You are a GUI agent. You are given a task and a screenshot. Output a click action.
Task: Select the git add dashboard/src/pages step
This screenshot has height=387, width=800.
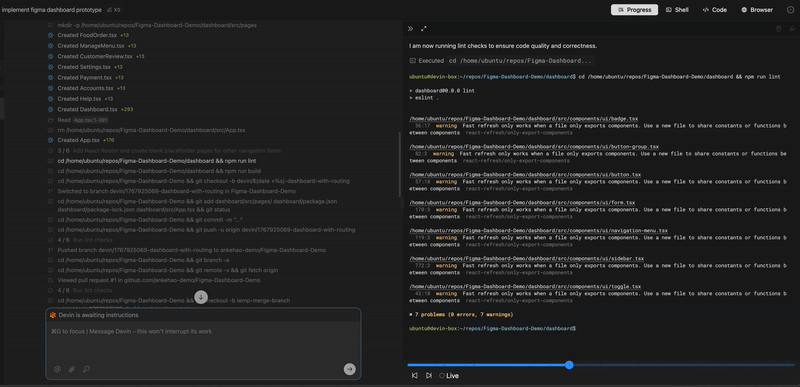(197, 205)
